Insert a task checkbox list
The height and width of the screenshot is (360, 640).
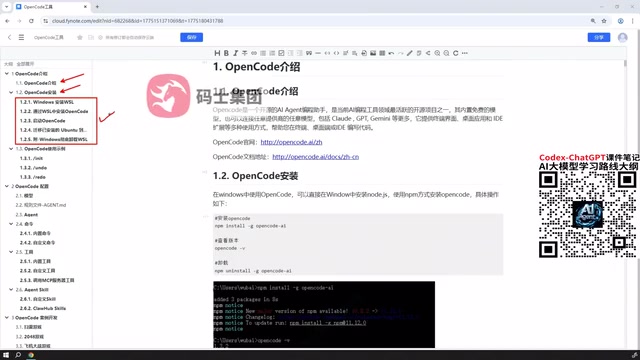coord(281,53)
